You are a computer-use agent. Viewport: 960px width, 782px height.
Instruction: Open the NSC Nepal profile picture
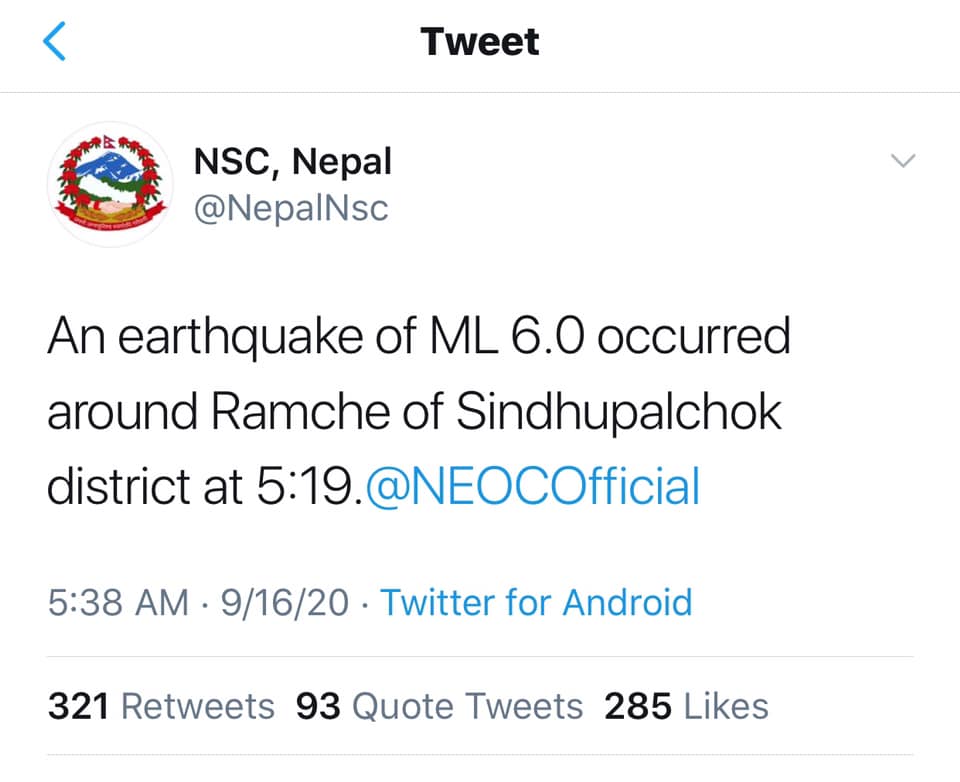110,184
